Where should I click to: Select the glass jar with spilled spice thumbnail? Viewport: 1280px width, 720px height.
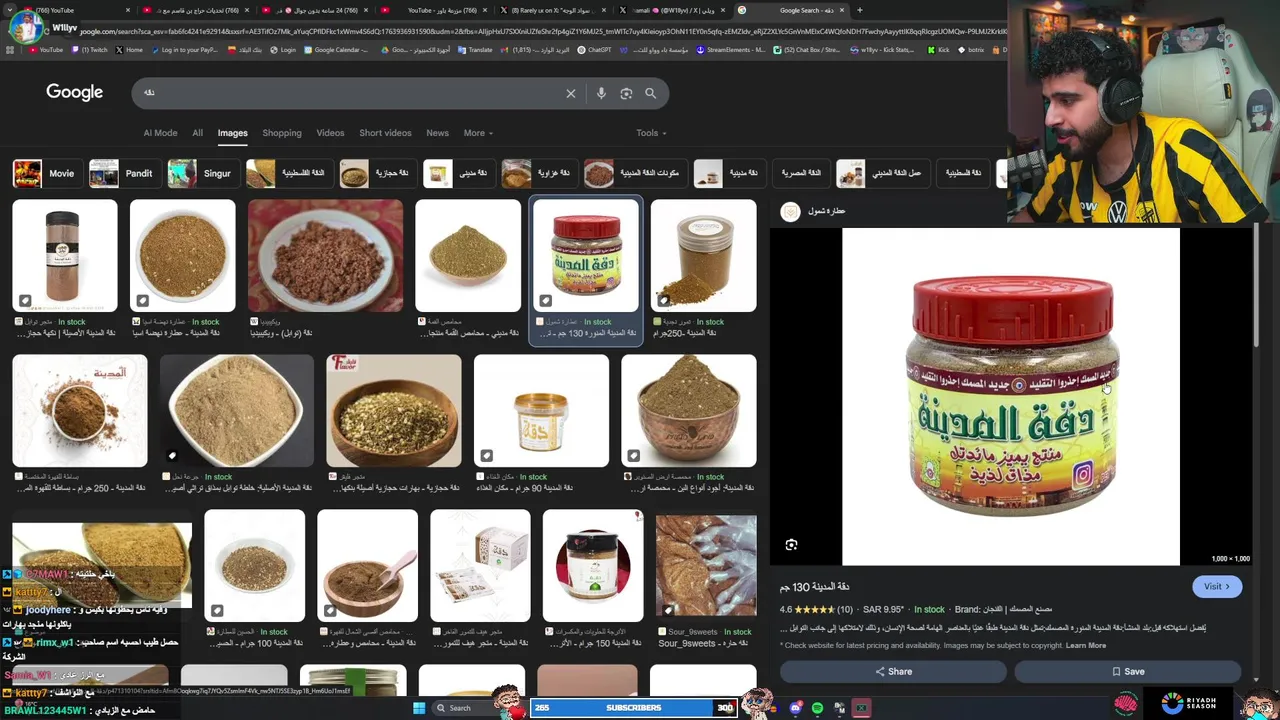coord(703,256)
